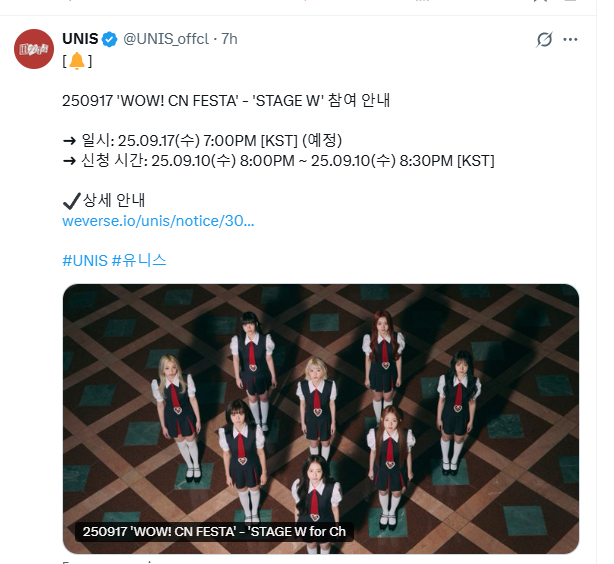Click the arrow emoji before 일시
This screenshot has height=564, width=614.
coord(70,141)
